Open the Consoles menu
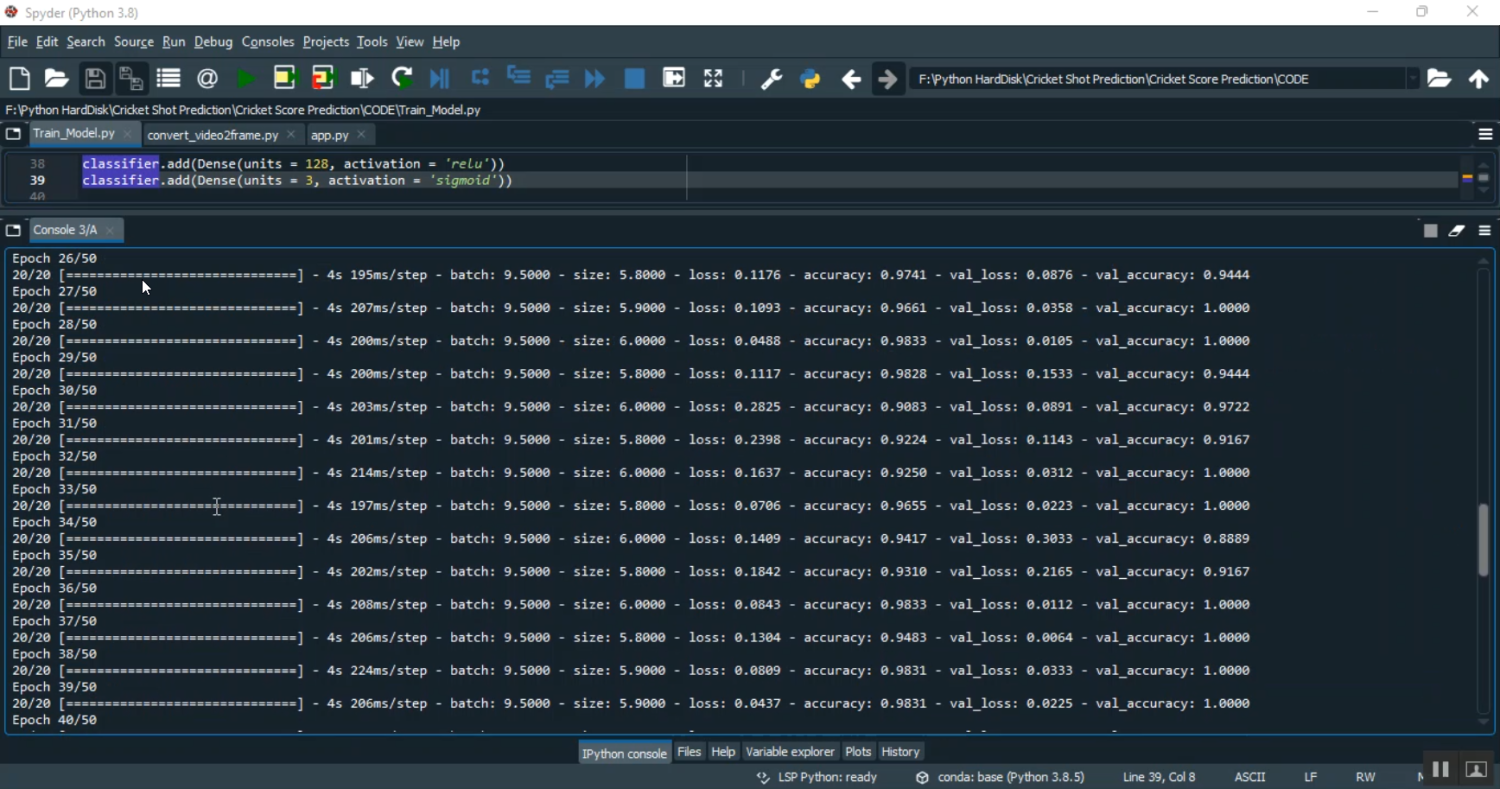The height and width of the screenshot is (789, 1500). coord(267,42)
